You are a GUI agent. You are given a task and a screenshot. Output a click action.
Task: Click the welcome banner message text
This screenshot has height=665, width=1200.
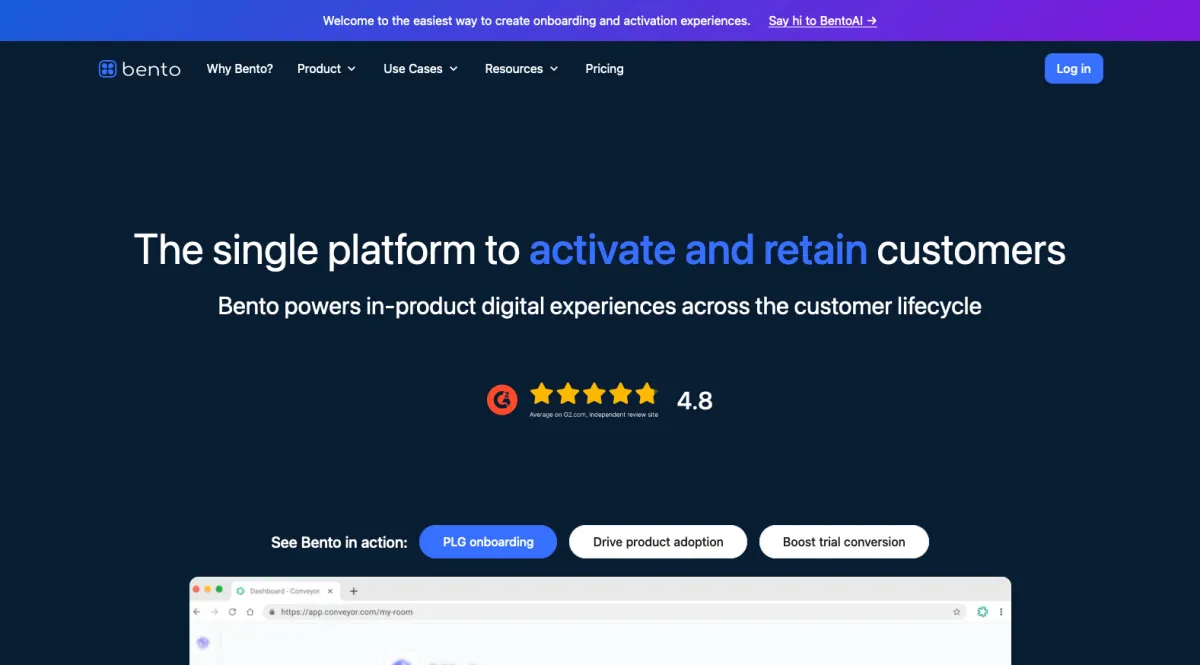(536, 20)
